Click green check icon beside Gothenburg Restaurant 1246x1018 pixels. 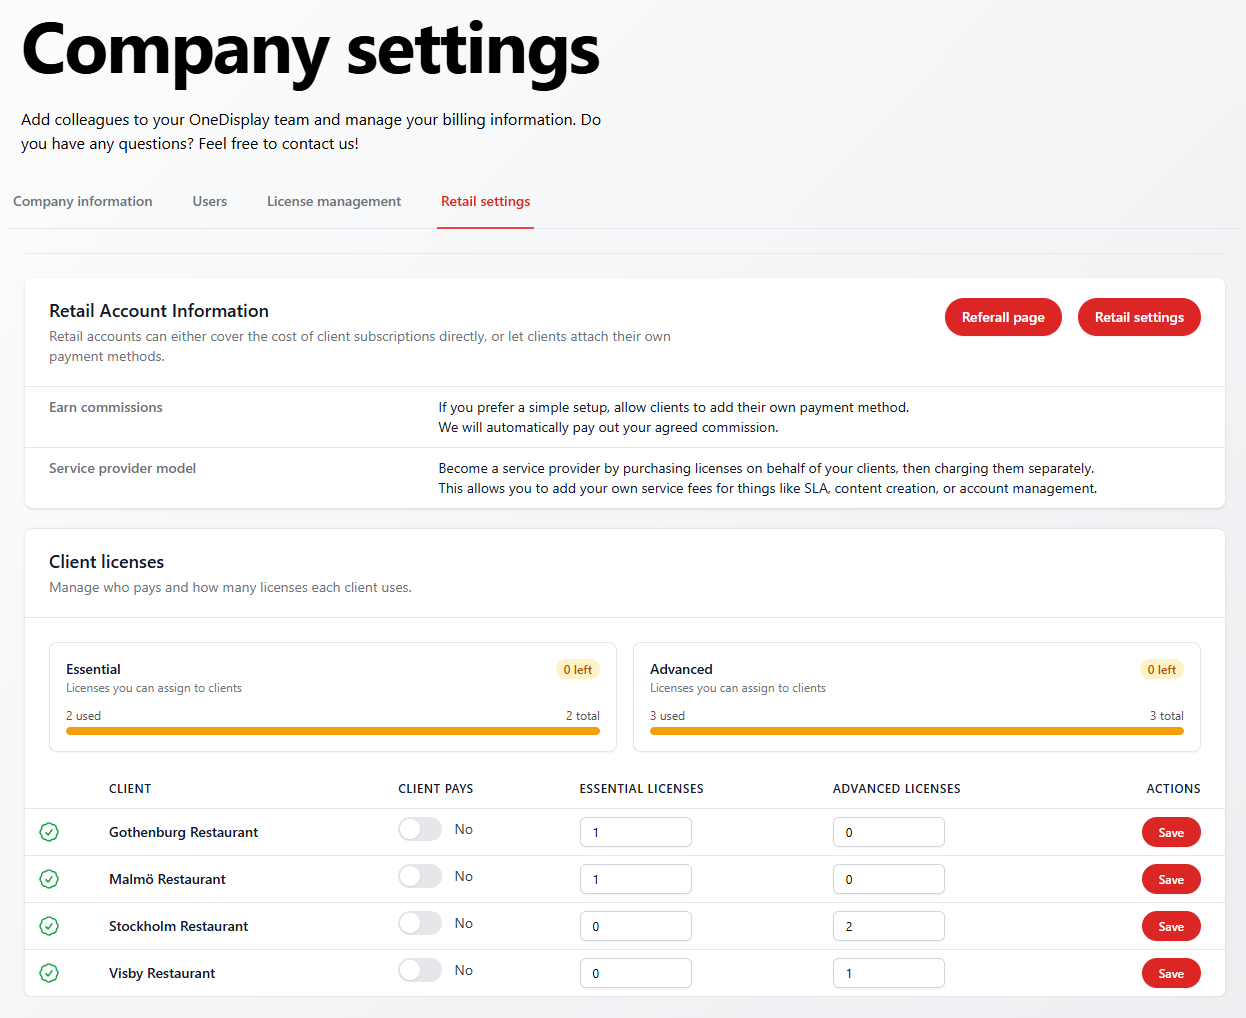[49, 832]
